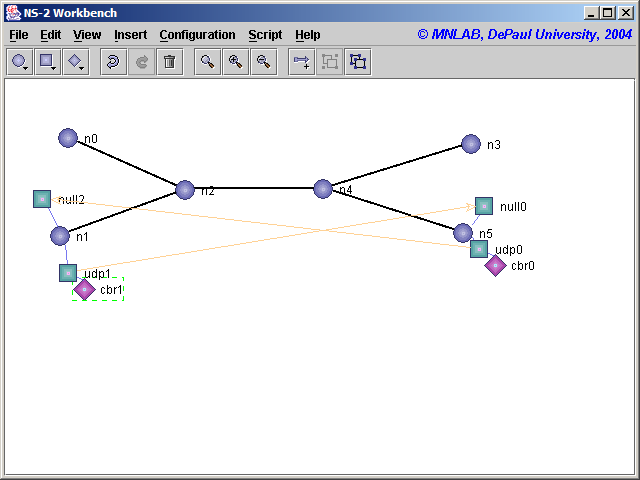
Task: Click the n5 node label
Action: pos(486,234)
